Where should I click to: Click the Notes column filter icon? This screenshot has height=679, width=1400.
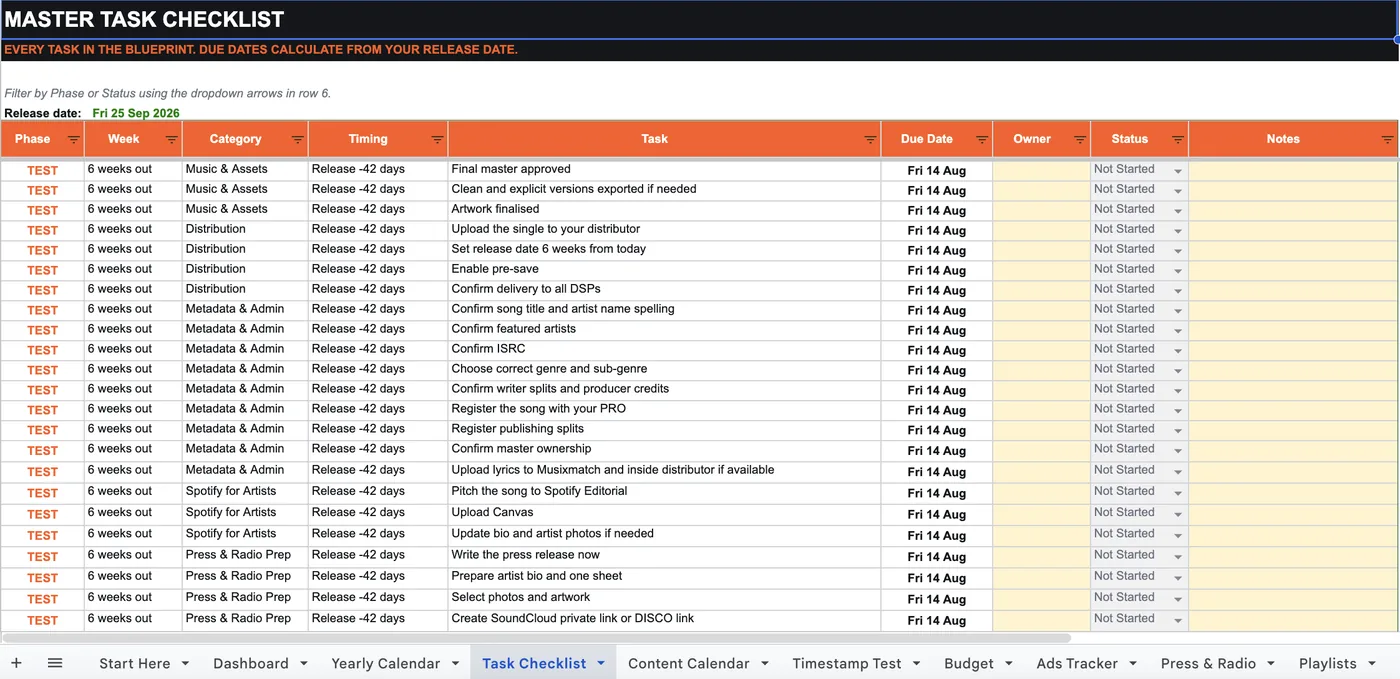(1388, 140)
